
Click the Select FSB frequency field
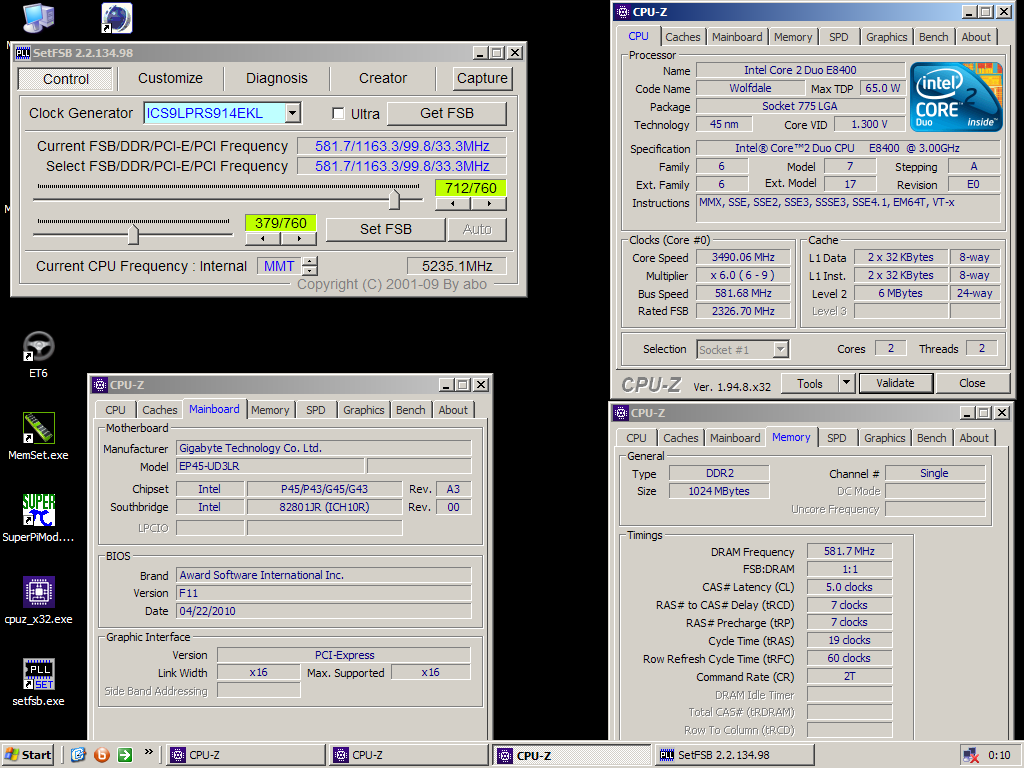point(402,166)
